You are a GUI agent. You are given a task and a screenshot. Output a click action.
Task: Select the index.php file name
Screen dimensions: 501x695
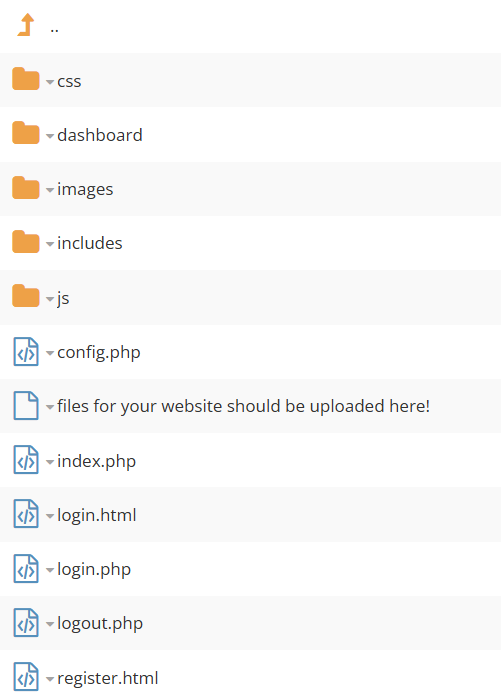(96, 461)
